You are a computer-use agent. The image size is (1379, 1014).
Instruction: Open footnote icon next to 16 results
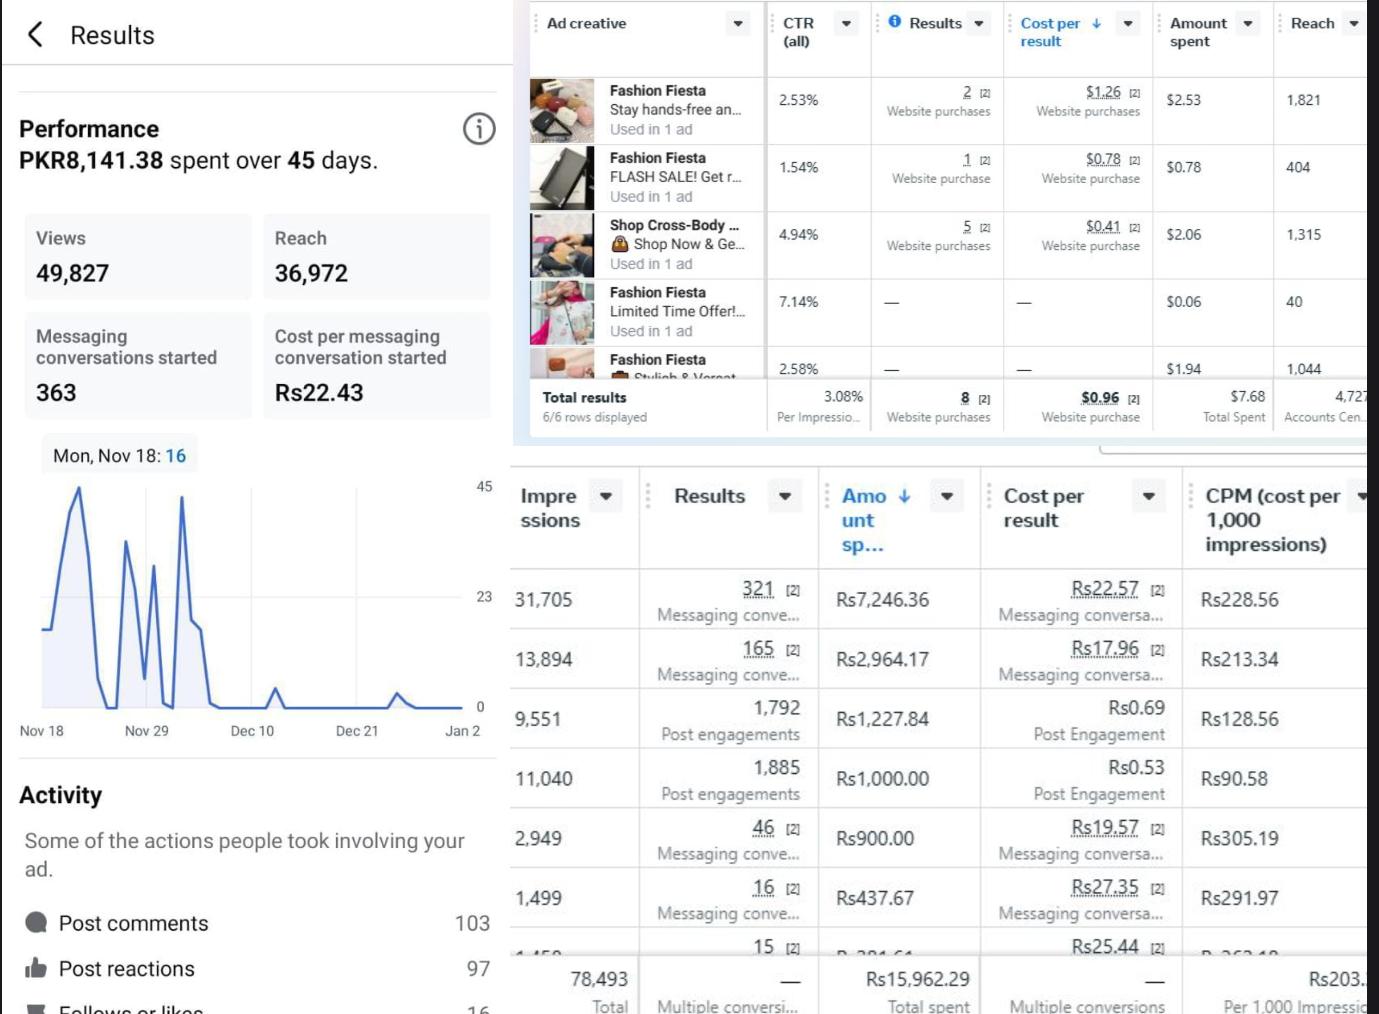point(793,889)
